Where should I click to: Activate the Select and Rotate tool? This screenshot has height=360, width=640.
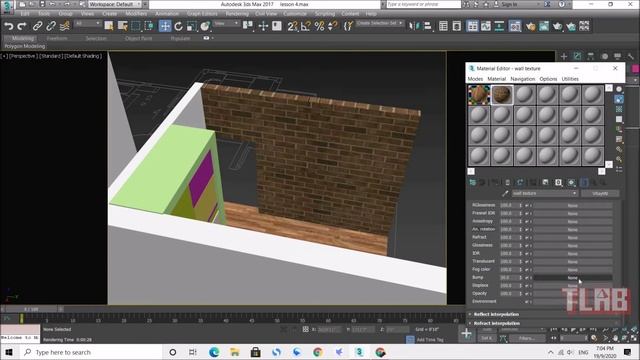click(178, 26)
